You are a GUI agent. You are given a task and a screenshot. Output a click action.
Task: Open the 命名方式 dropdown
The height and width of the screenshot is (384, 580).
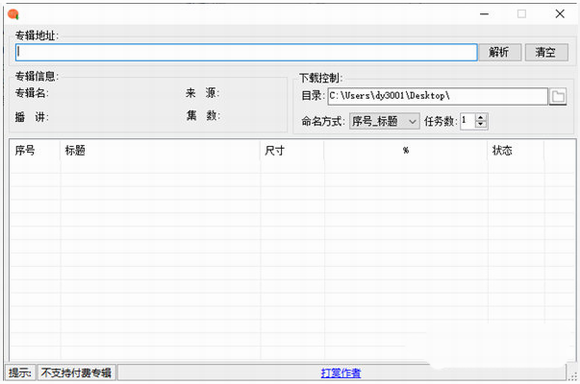[384, 121]
